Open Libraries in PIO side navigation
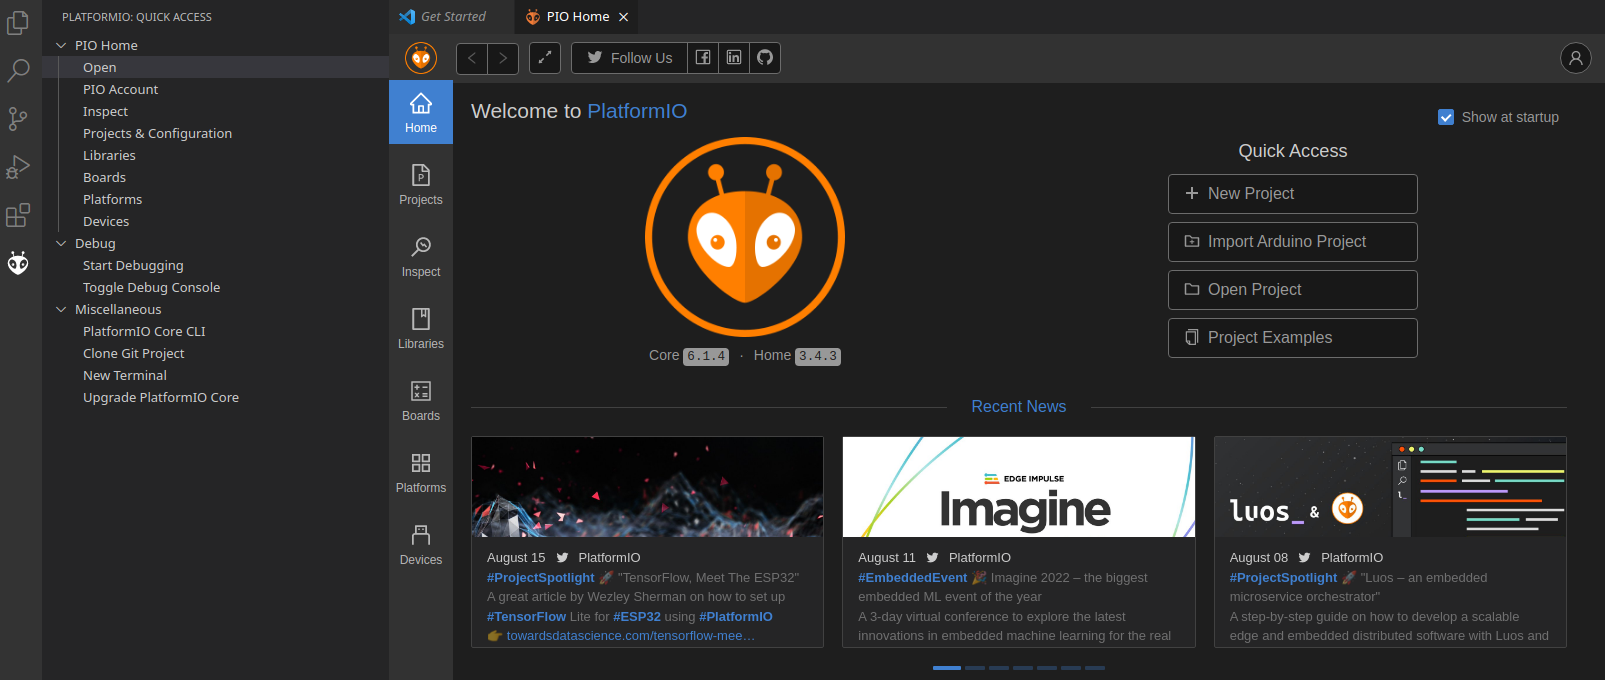The height and width of the screenshot is (680, 1605). (421, 330)
